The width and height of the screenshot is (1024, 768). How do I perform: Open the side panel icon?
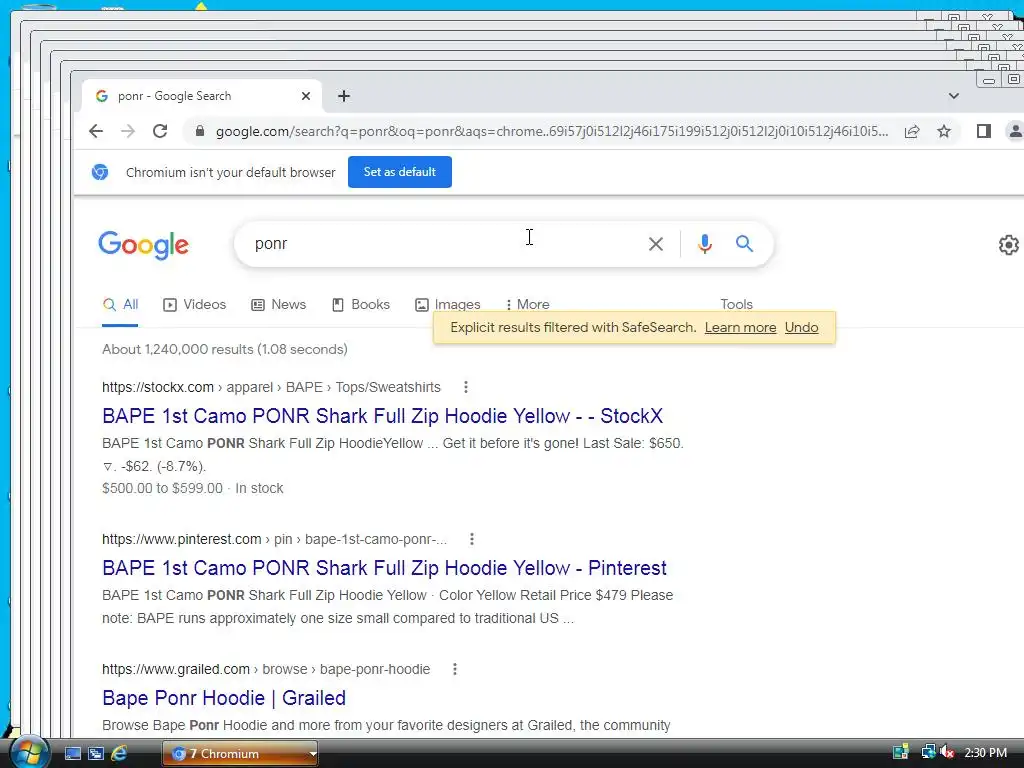(x=984, y=131)
